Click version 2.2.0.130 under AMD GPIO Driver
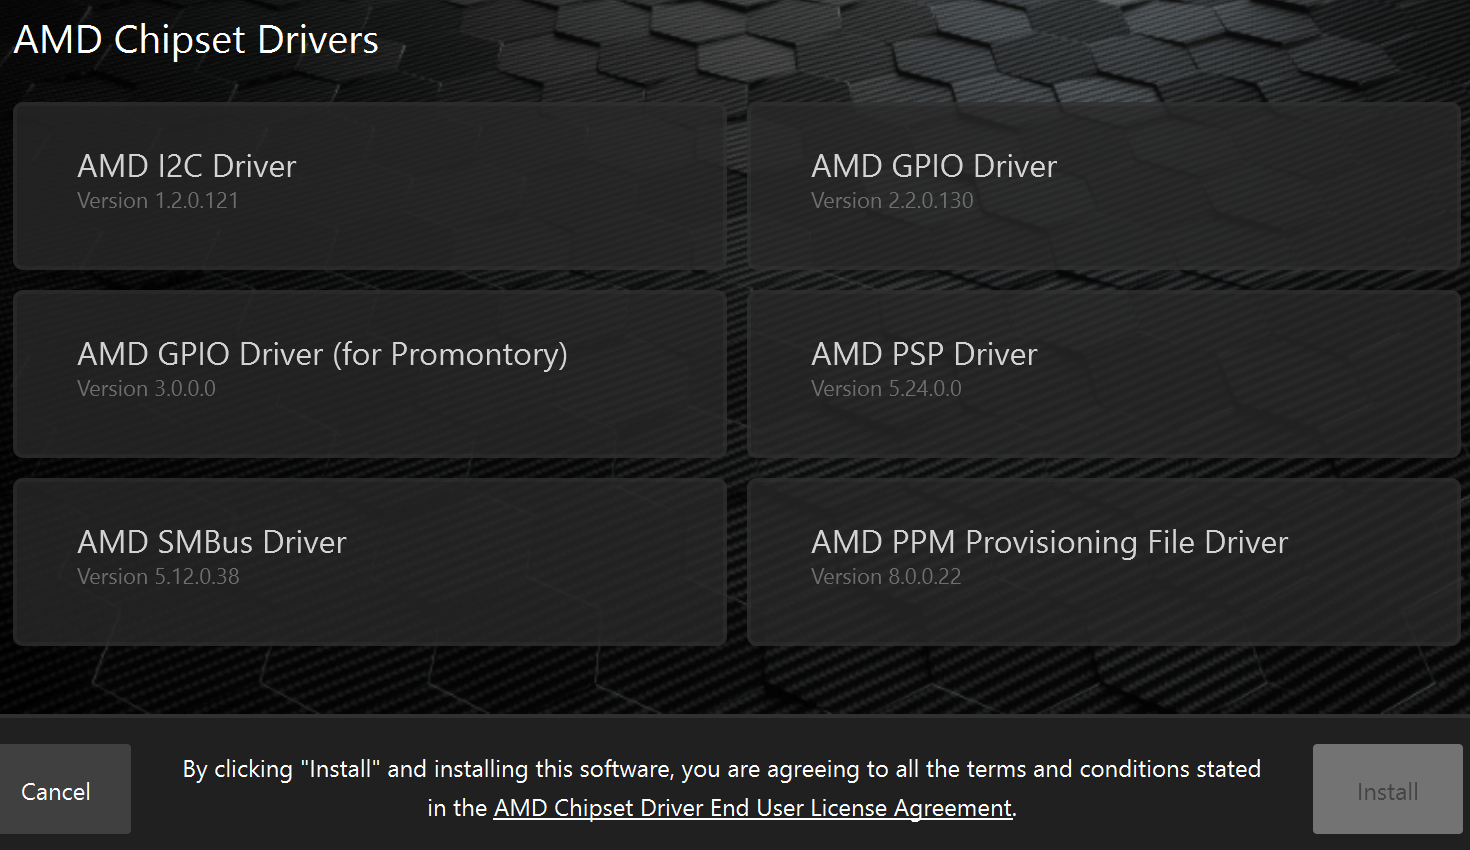 (892, 200)
